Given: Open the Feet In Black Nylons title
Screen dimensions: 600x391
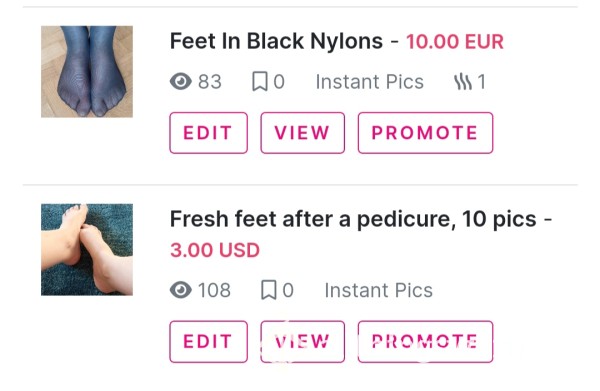Looking at the screenshot, I should click(x=276, y=41).
